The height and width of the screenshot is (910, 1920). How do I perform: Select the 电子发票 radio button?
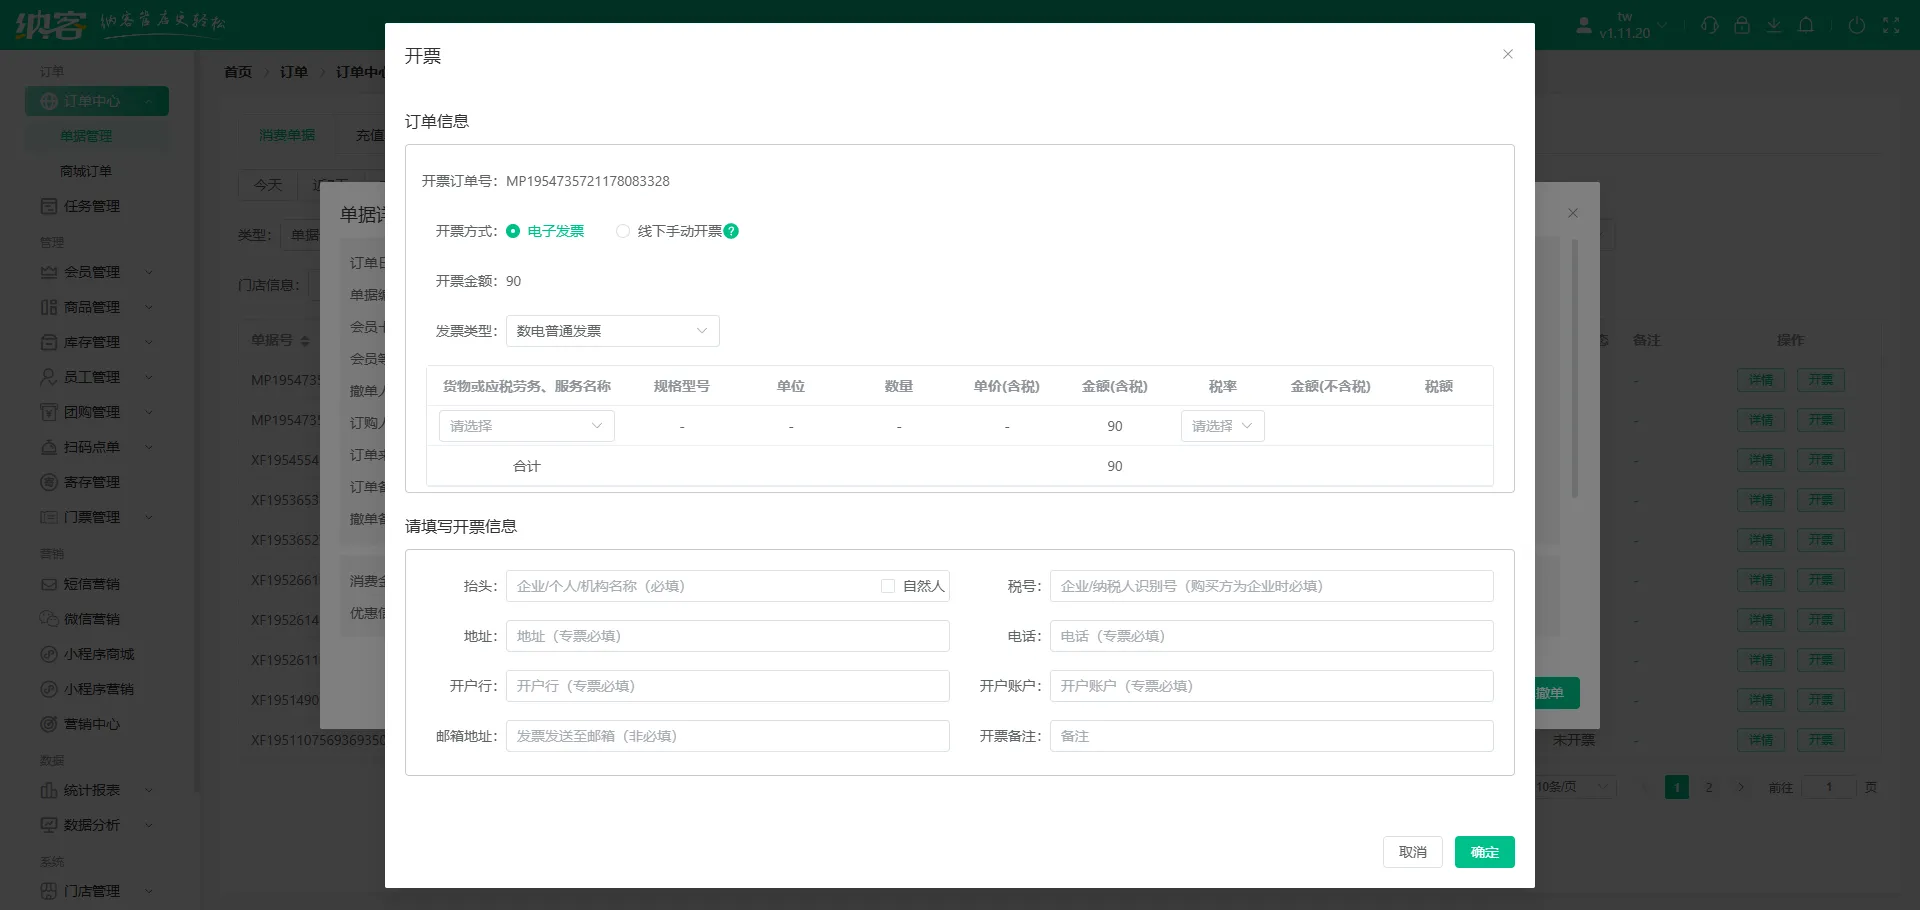click(513, 231)
